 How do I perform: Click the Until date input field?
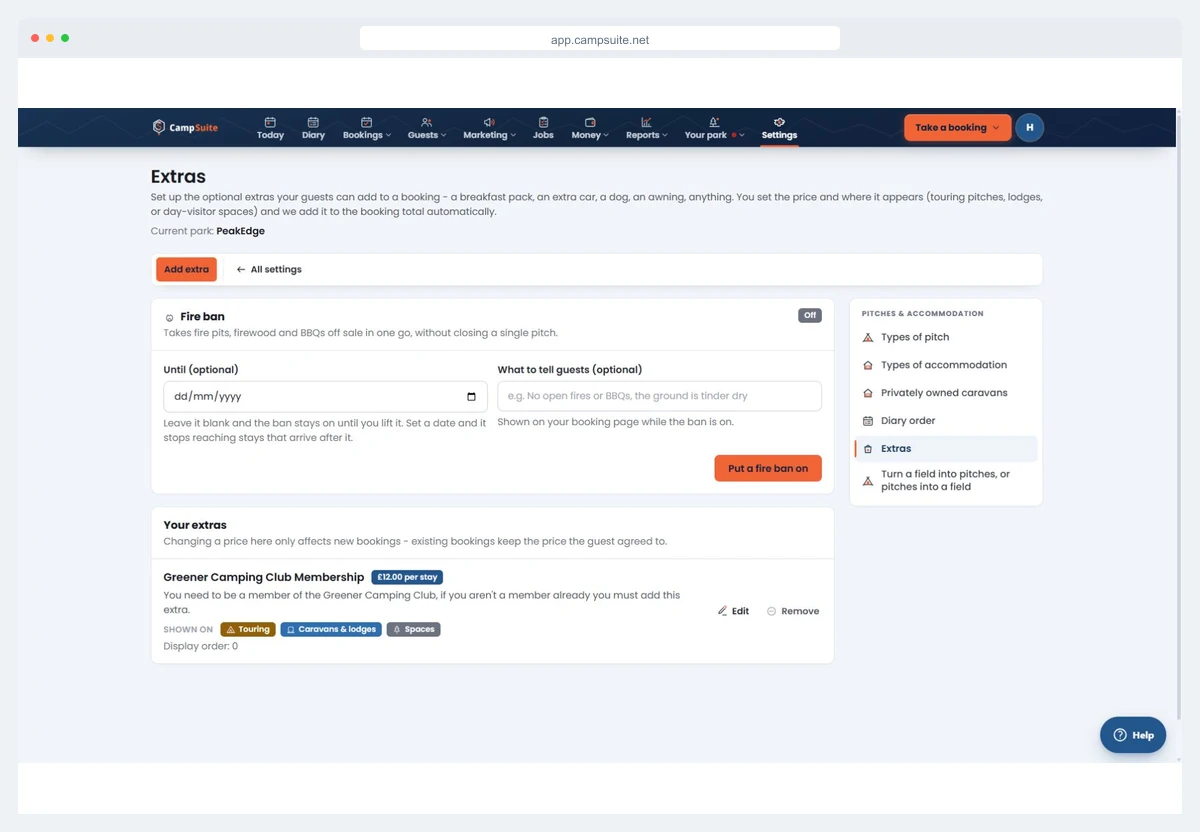click(326, 396)
